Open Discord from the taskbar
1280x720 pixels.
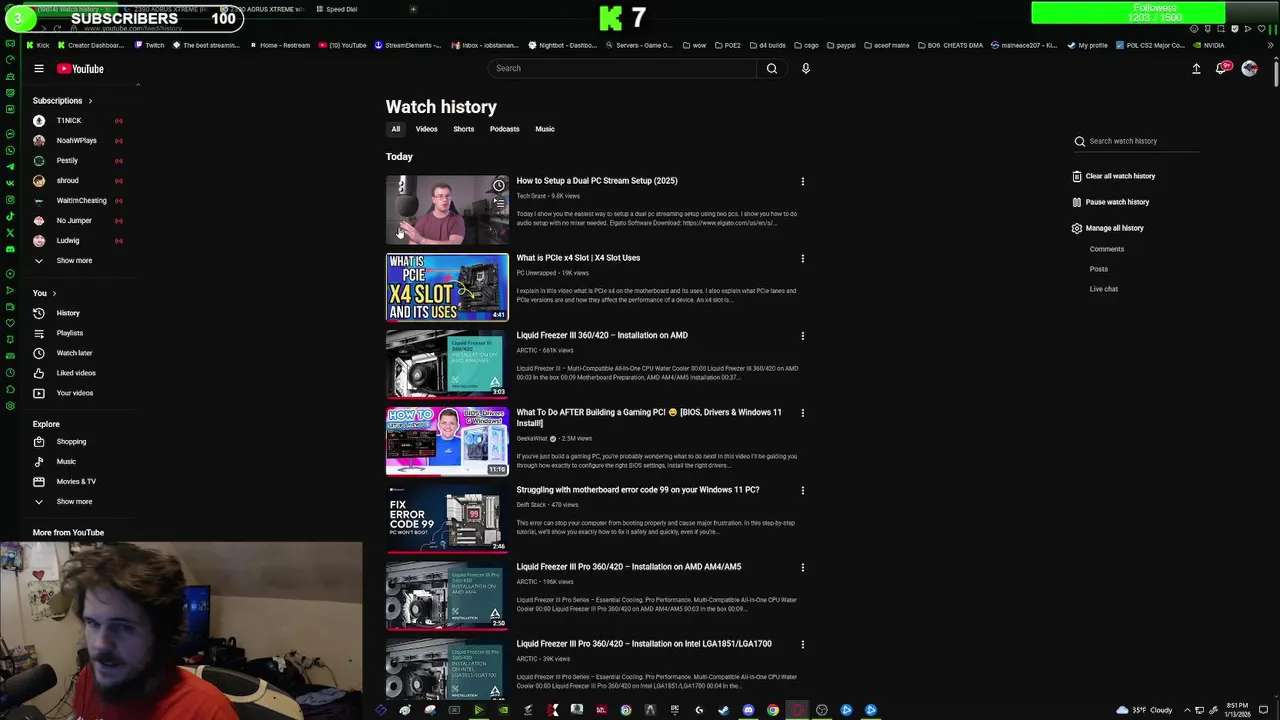click(x=748, y=710)
